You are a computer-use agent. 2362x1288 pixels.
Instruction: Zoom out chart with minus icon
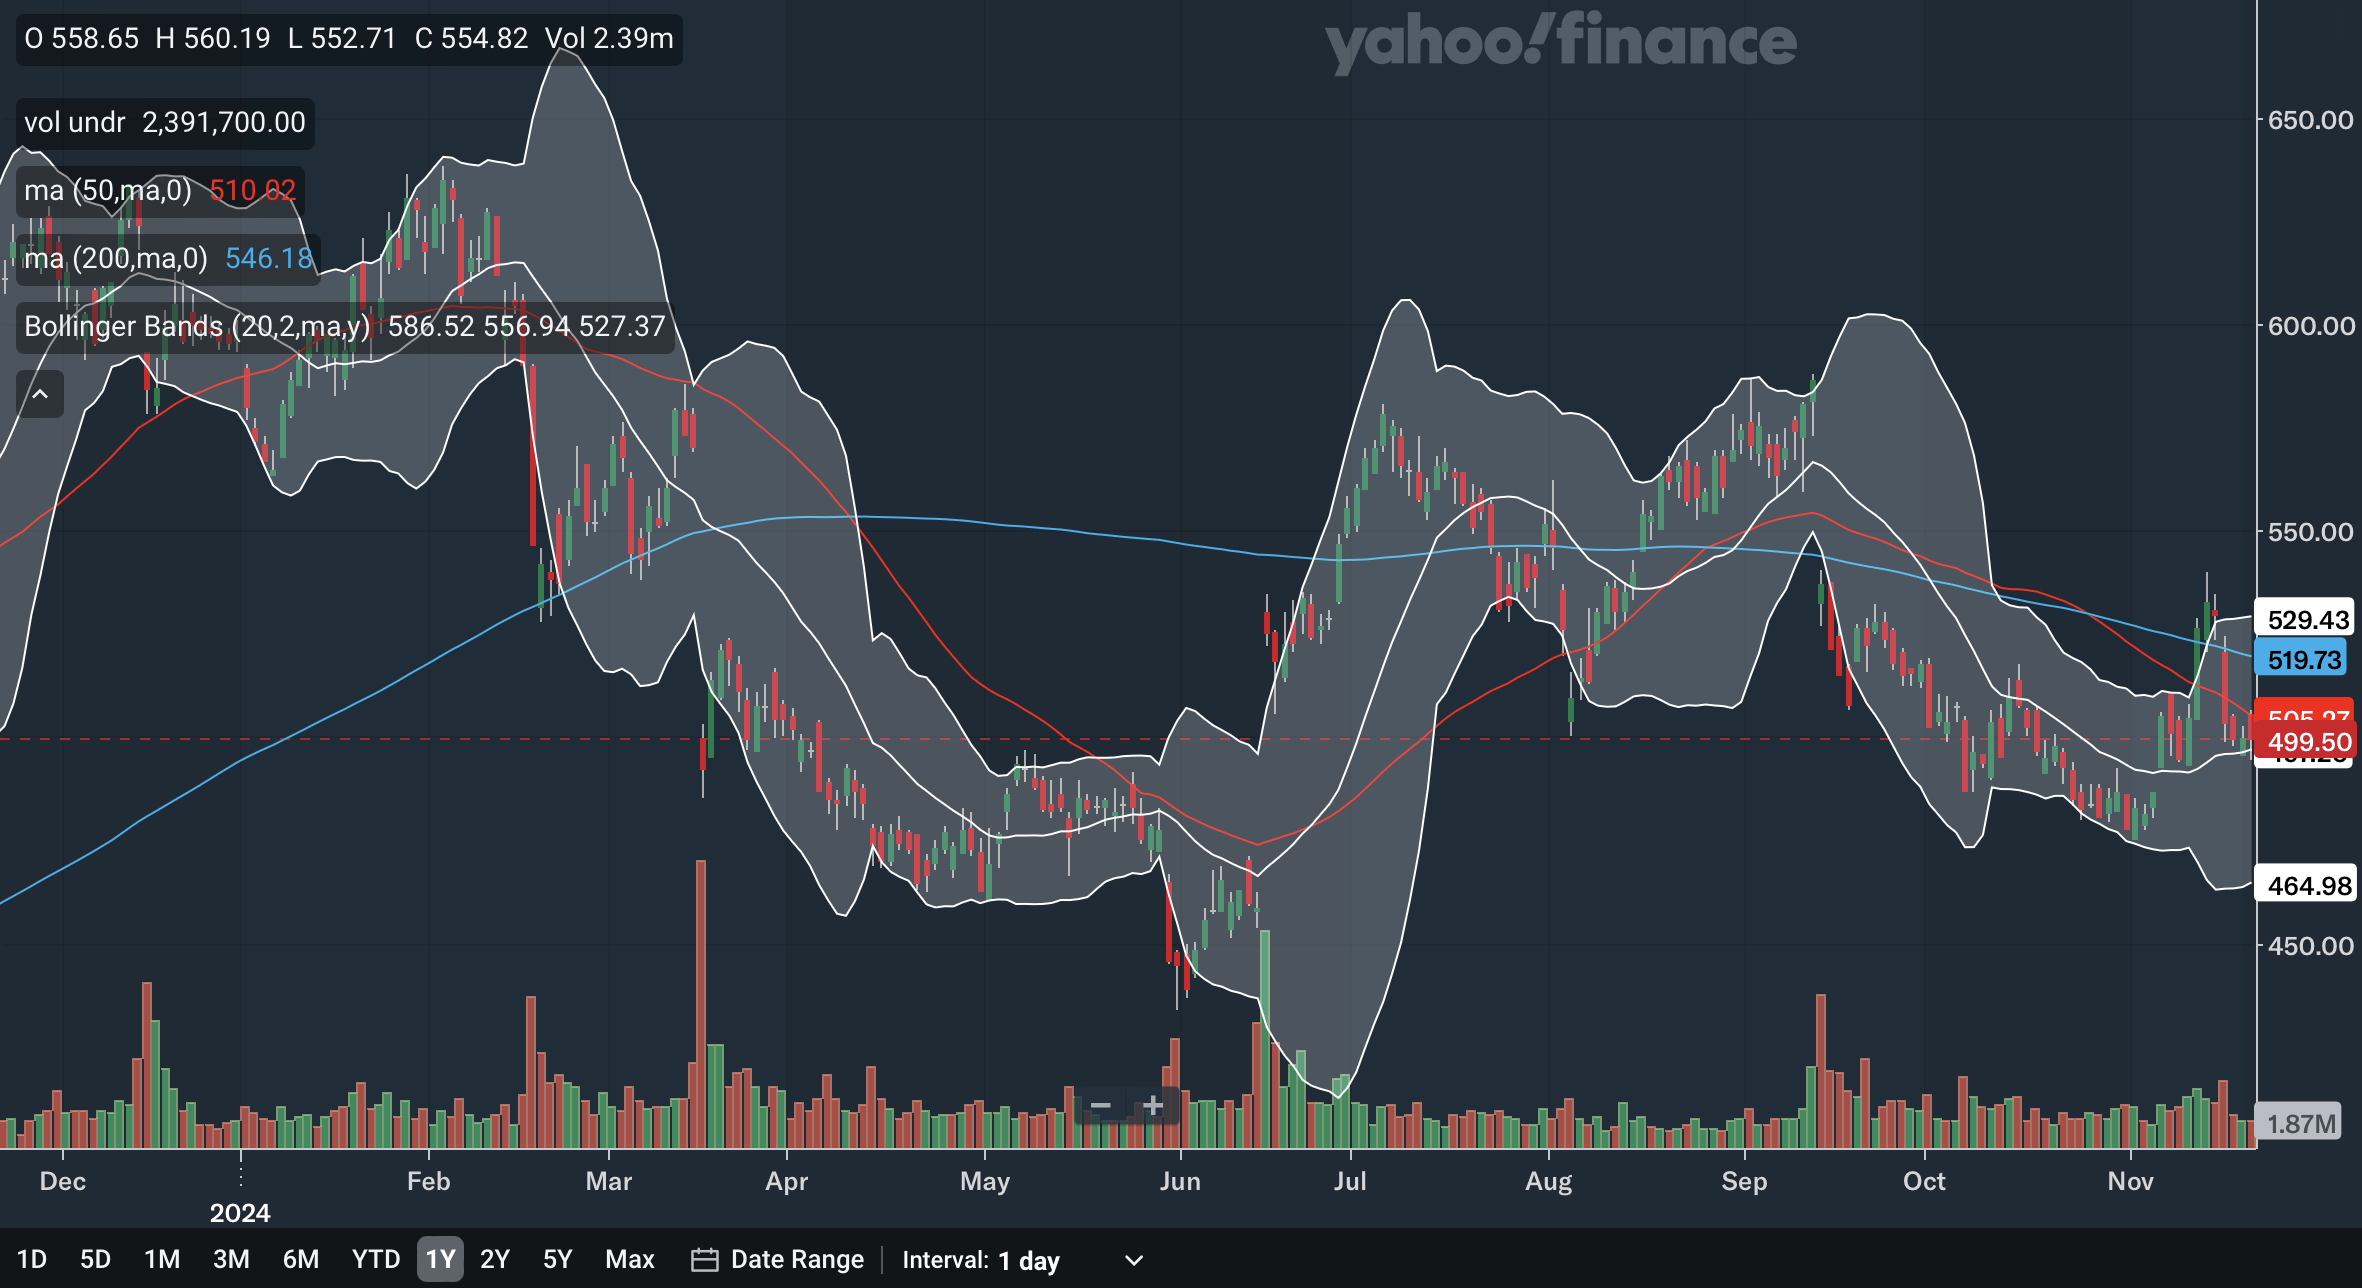(1100, 1105)
